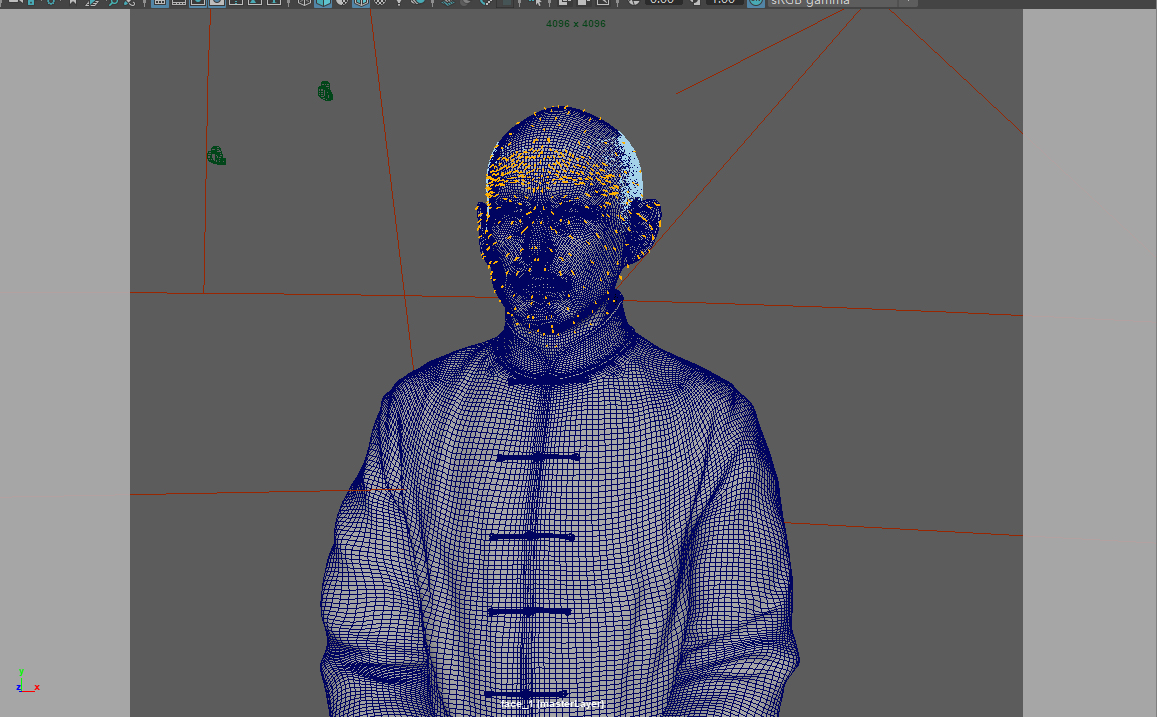
Task: Click the 'face_1 [masterLayer]' camera label
Action: click(x=552, y=704)
